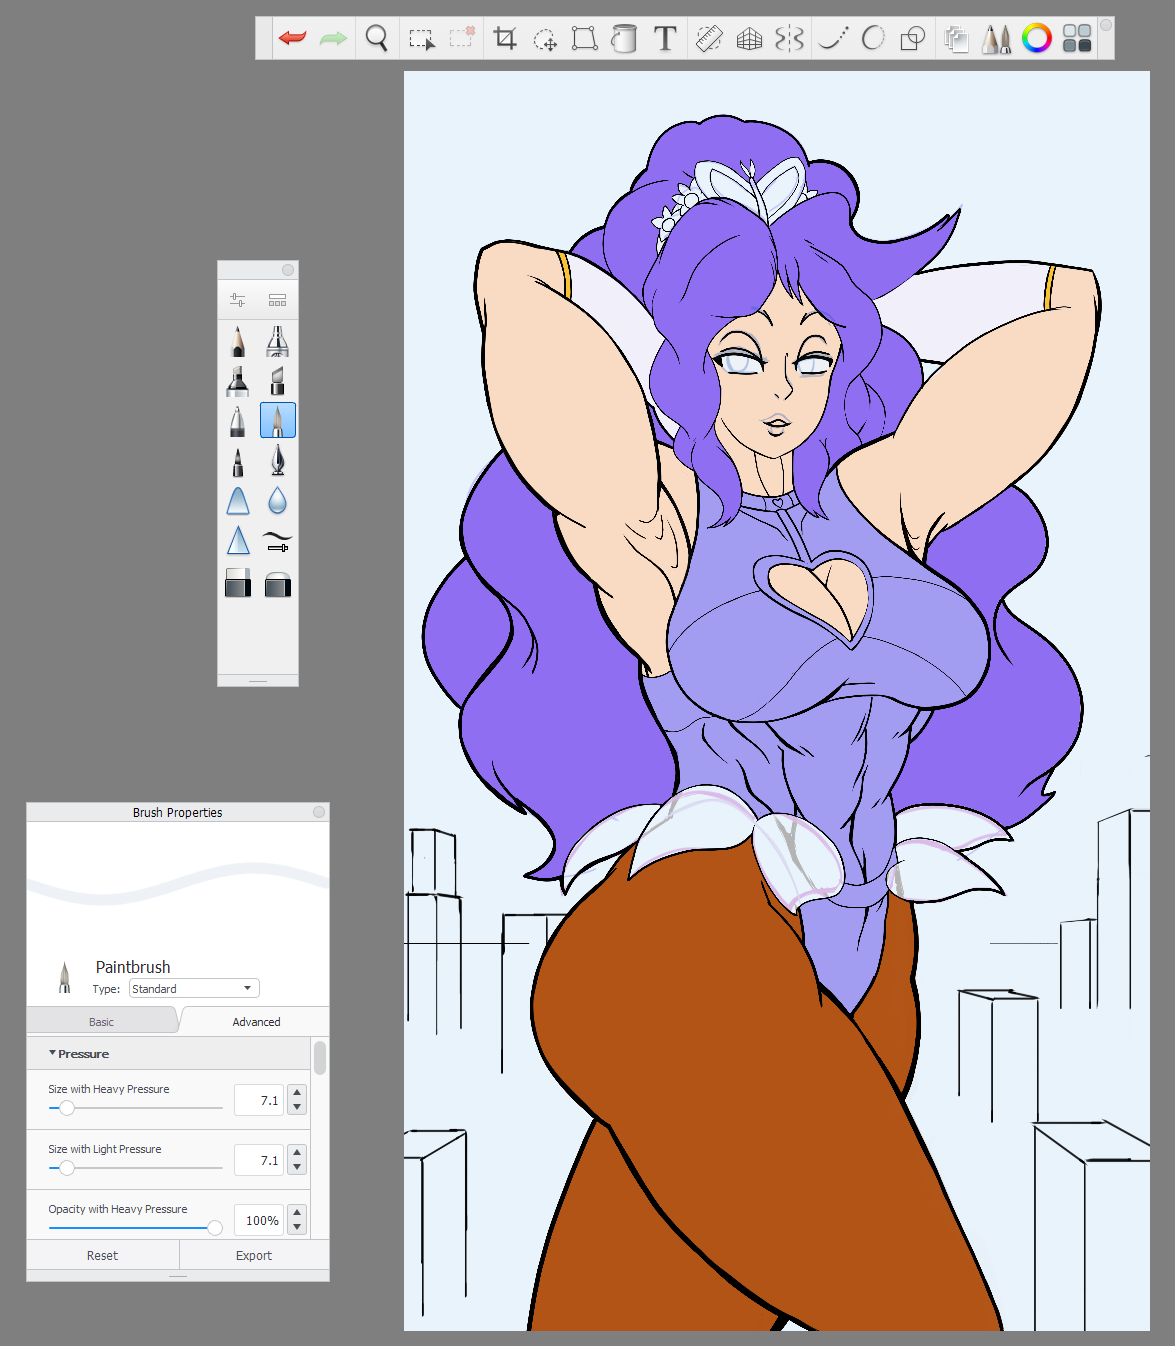
Task: Increase Size with Light Pressure stepper up
Action: tap(297, 1152)
